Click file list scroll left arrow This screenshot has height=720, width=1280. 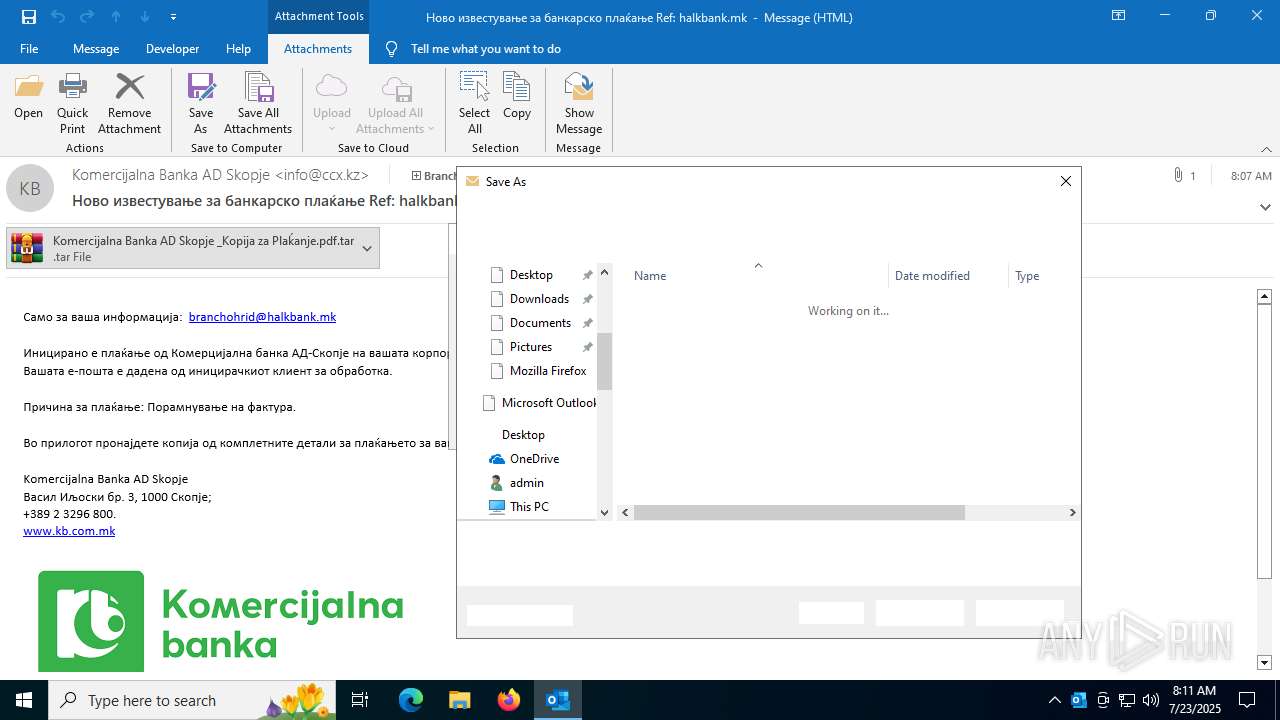pyautogui.click(x=625, y=512)
